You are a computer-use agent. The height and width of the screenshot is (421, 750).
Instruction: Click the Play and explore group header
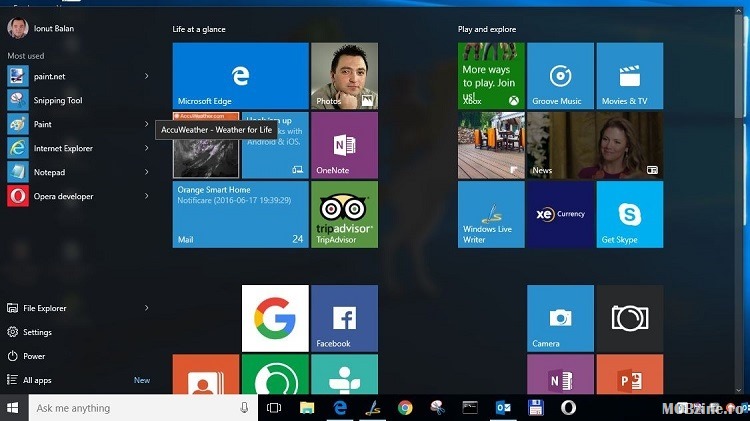(487, 29)
